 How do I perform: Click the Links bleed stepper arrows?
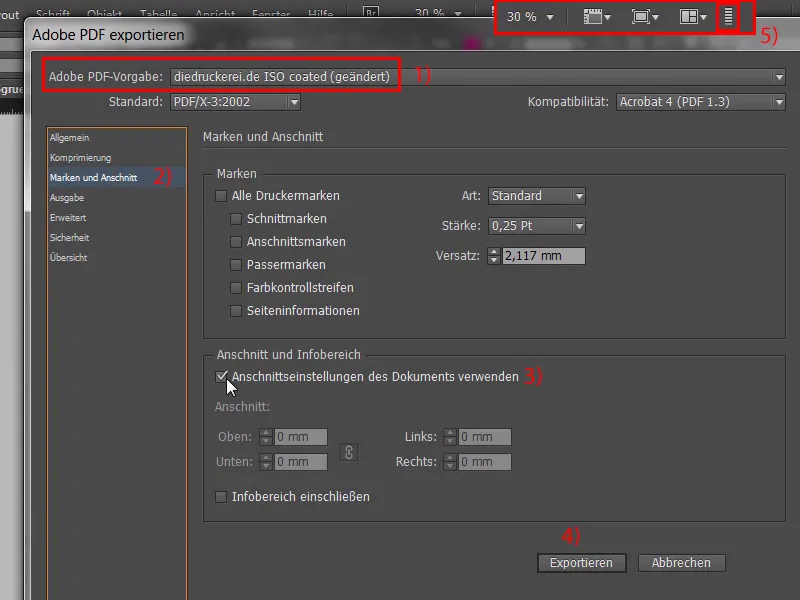click(x=449, y=437)
